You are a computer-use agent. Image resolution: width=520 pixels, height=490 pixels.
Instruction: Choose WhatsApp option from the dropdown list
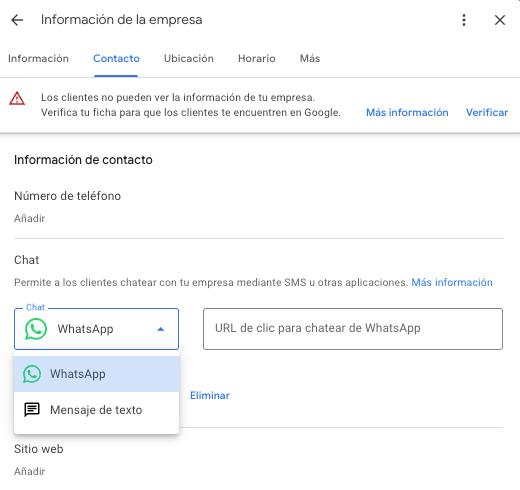(96, 374)
